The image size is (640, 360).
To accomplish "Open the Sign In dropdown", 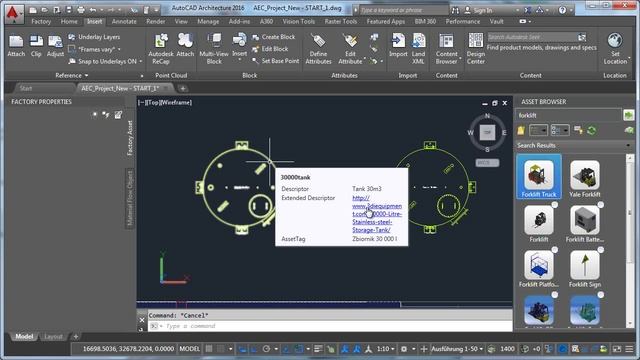I will pos(518,10).
